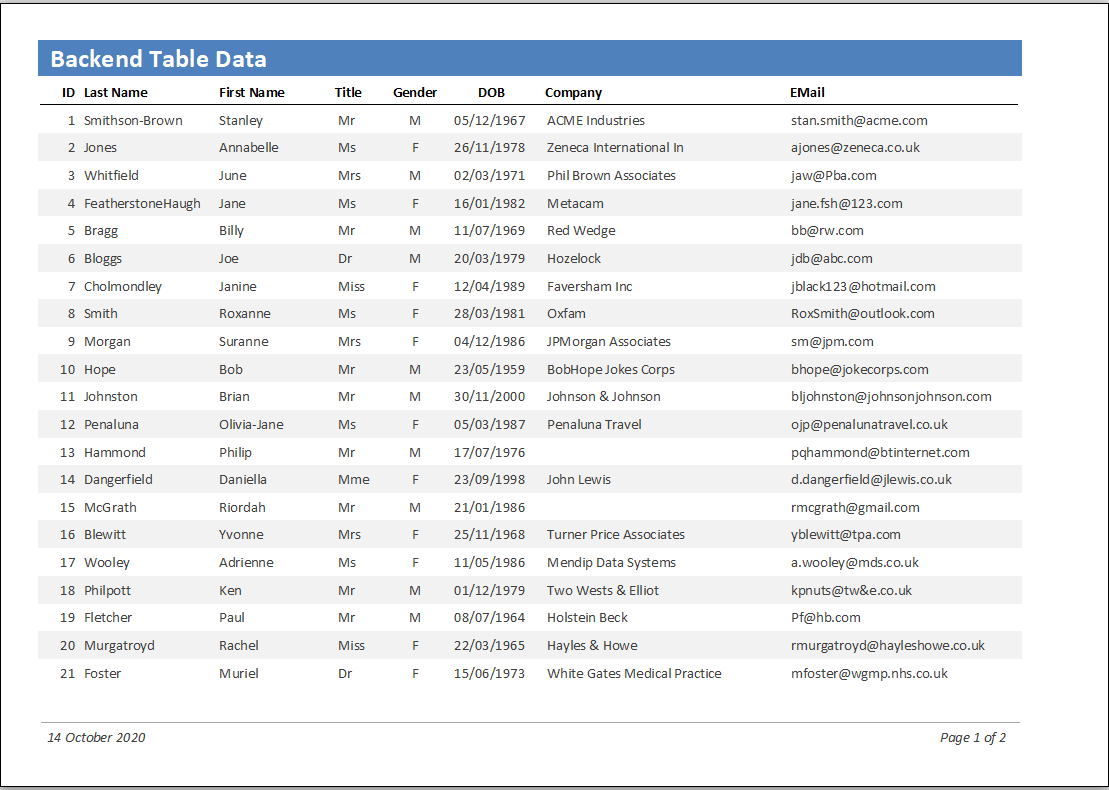
Task: Click email bljohnston@johnsonjohnson.com
Action: 891,397
